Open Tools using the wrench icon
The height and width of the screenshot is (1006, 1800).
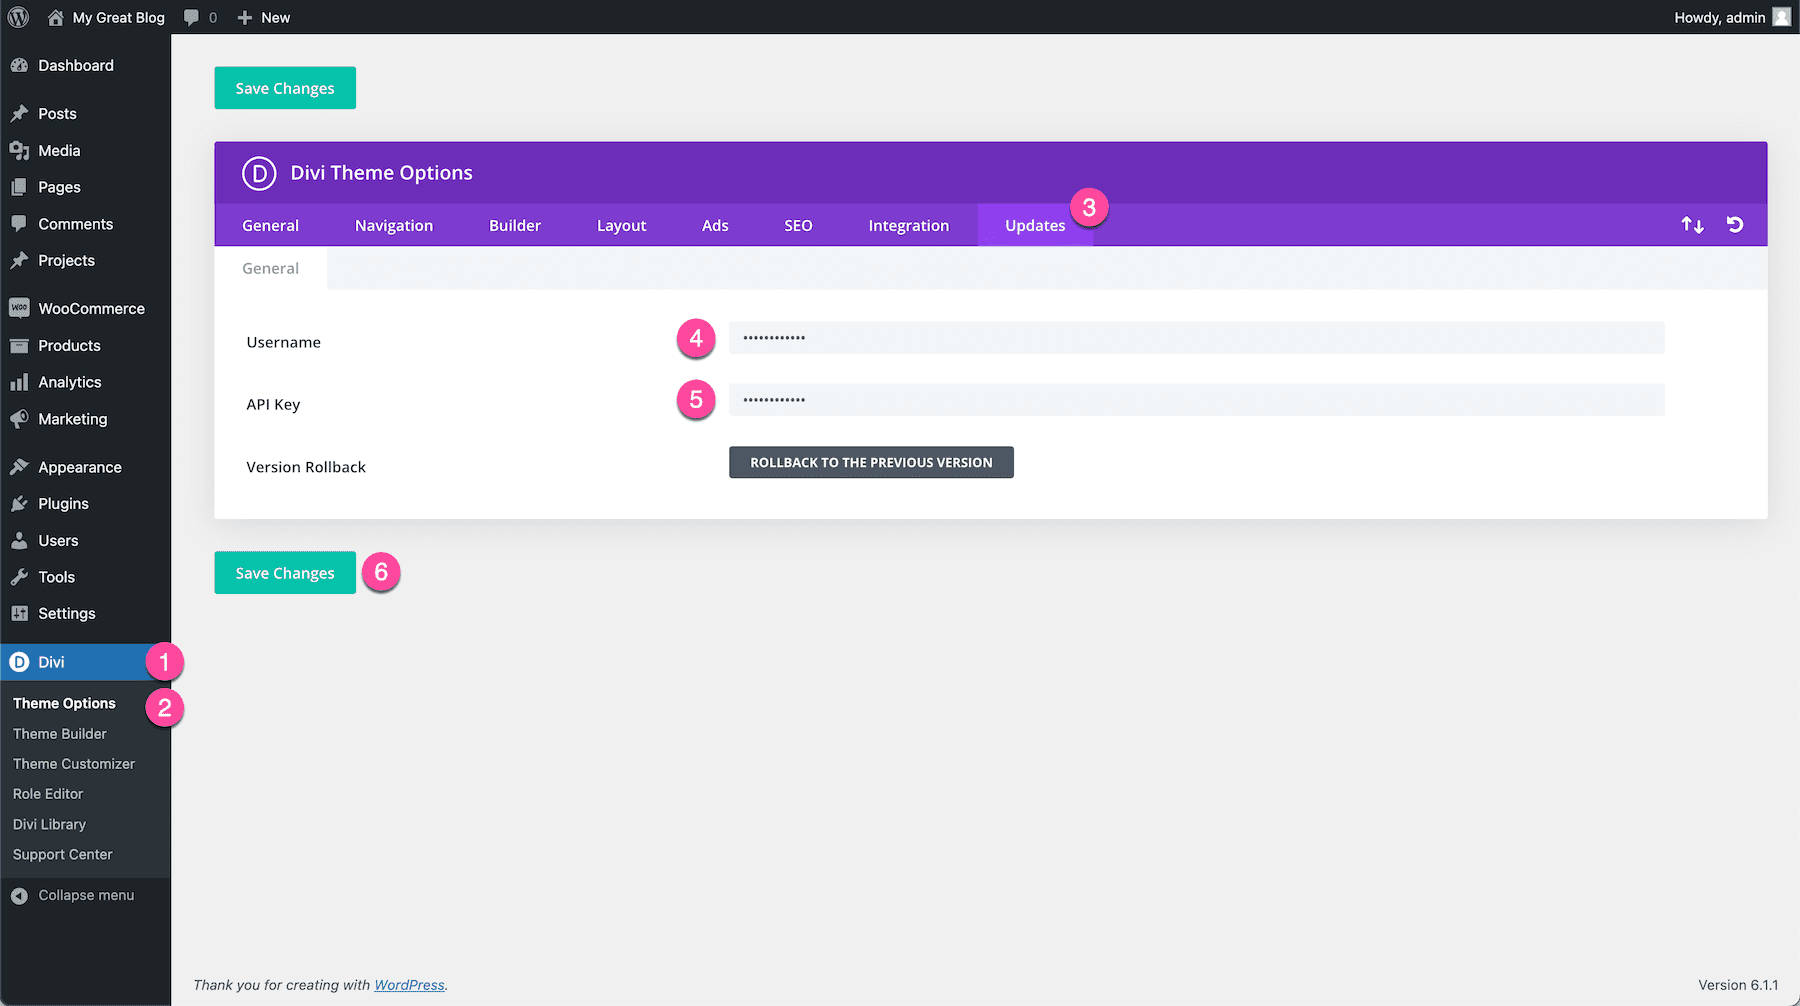point(20,576)
